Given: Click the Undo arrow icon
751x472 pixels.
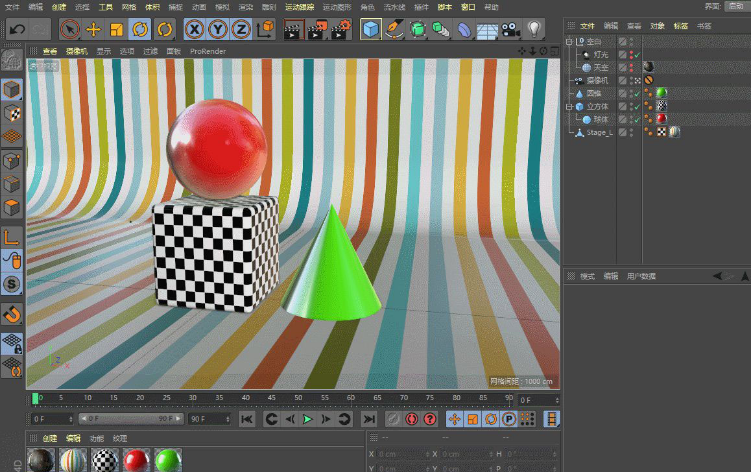Looking at the screenshot, I should pyautogui.click(x=17, y=29).
